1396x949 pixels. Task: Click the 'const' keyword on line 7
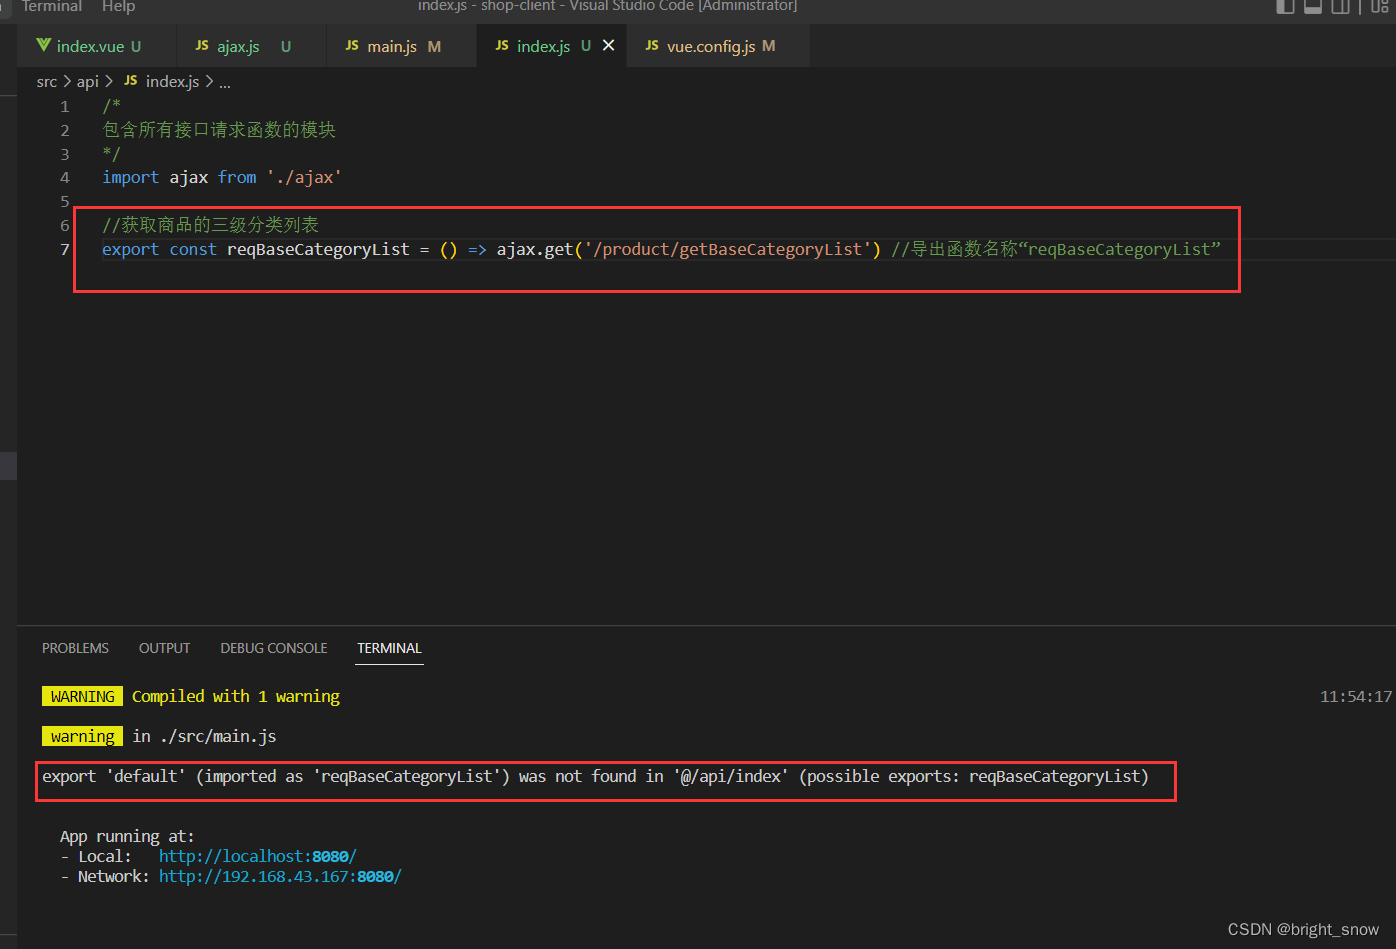pyautogui.click(x=193, y=250)
